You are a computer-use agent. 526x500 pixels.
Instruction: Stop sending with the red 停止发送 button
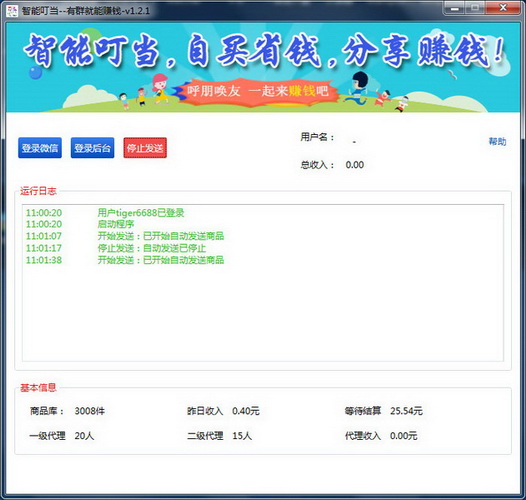(145, 148)
